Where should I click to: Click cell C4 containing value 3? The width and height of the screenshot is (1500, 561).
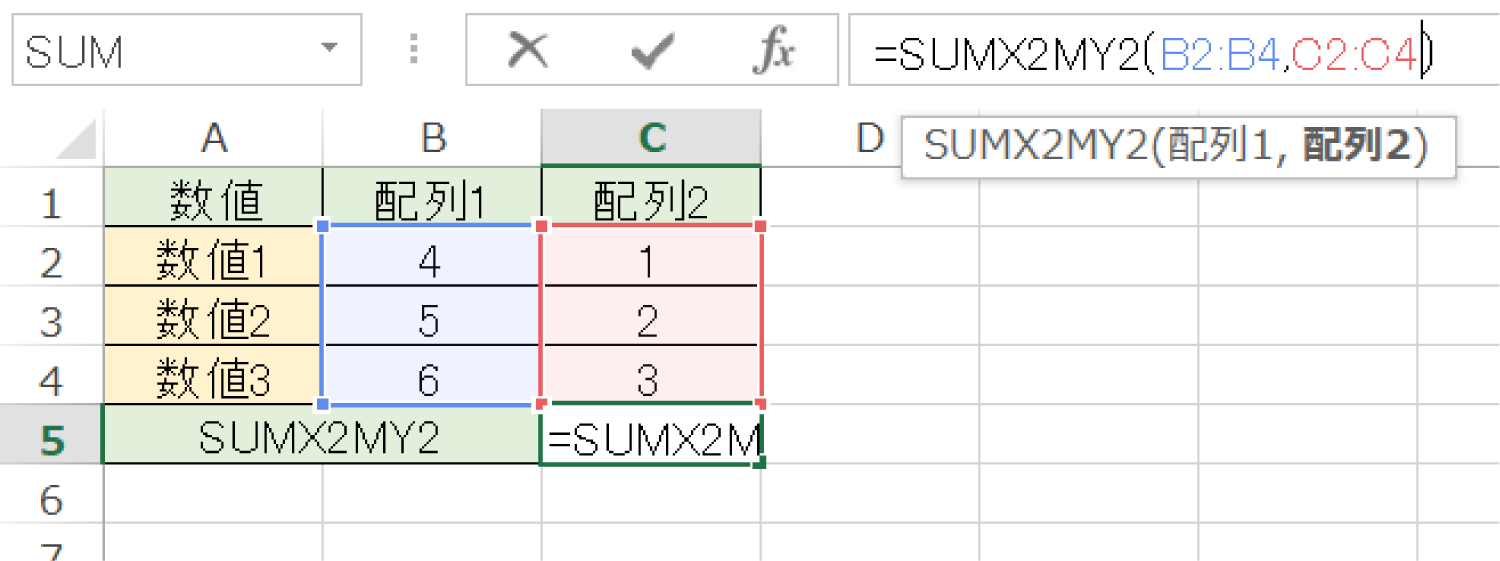point(651,380)
